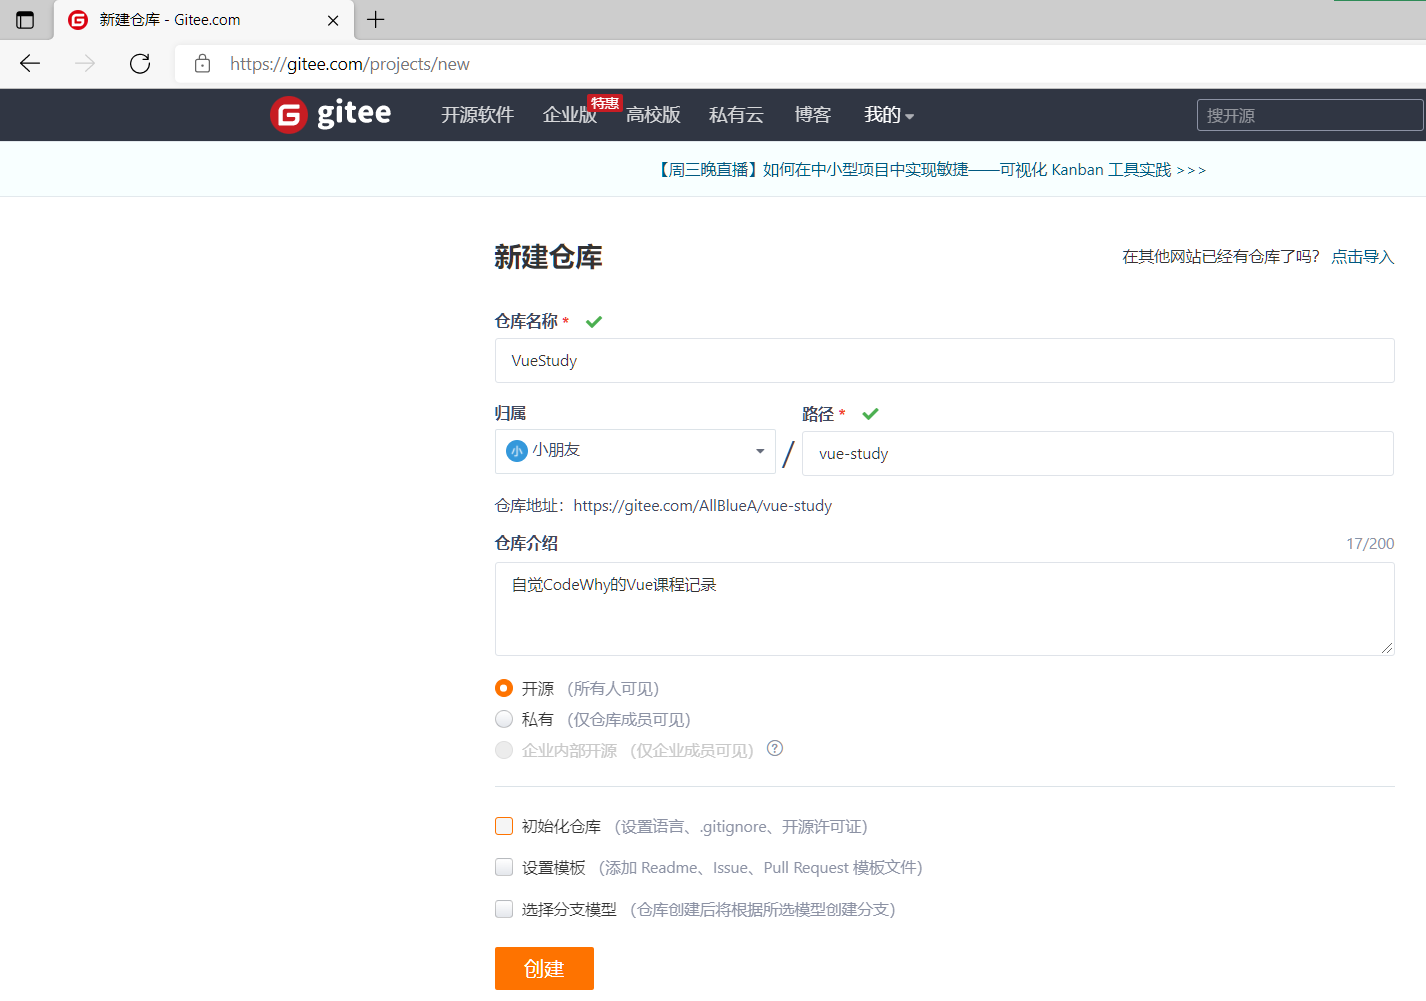Open site permissions via the lock icon
The image size is (1426, 1001).
[203, 63]
